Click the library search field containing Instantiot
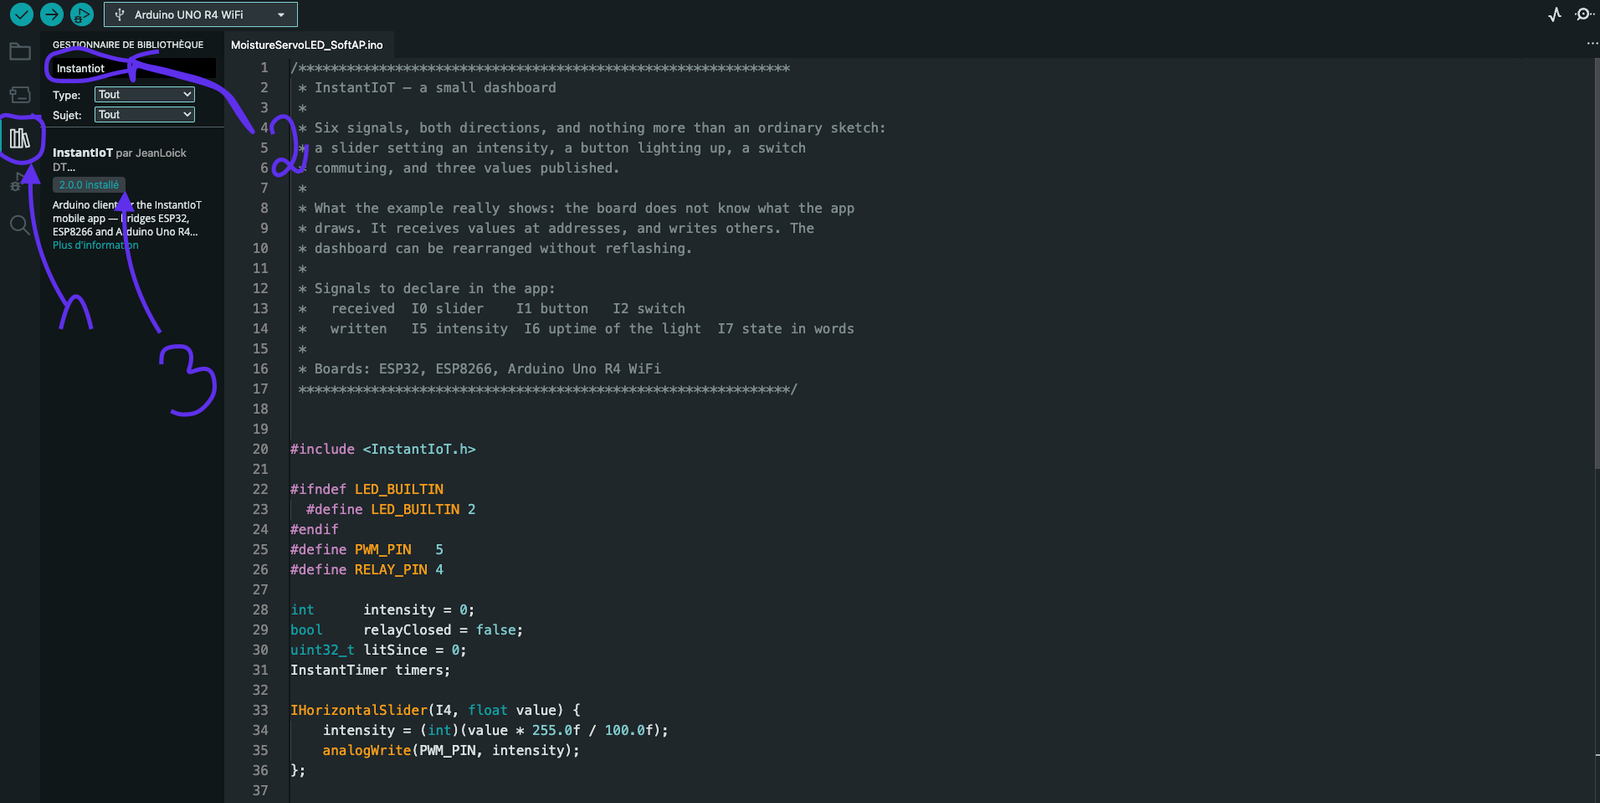Image resolution: width=1600 pixels, height=803 pixels. click(134, 68)
